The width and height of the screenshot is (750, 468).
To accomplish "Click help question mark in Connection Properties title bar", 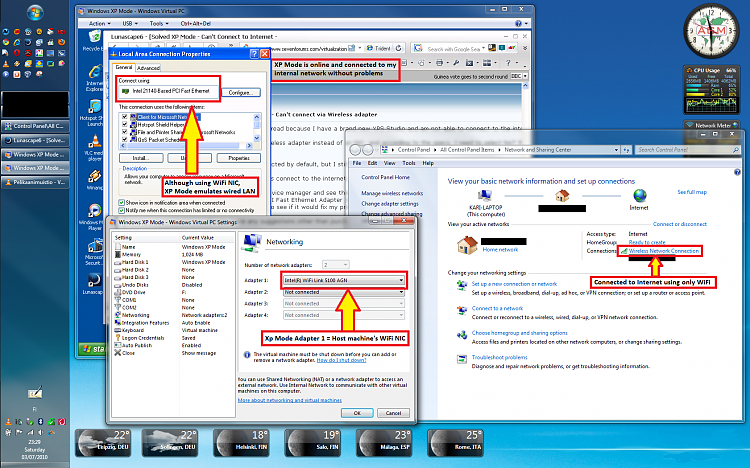I will pos(254,54).
